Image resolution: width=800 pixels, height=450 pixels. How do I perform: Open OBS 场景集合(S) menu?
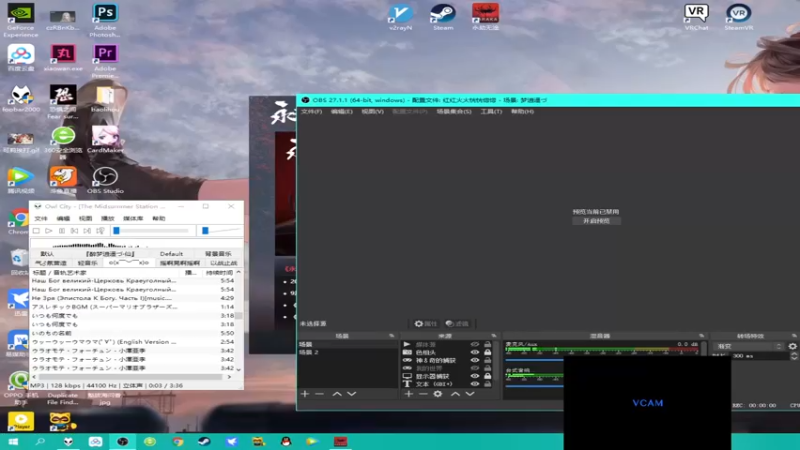click(x=454, y=111)
